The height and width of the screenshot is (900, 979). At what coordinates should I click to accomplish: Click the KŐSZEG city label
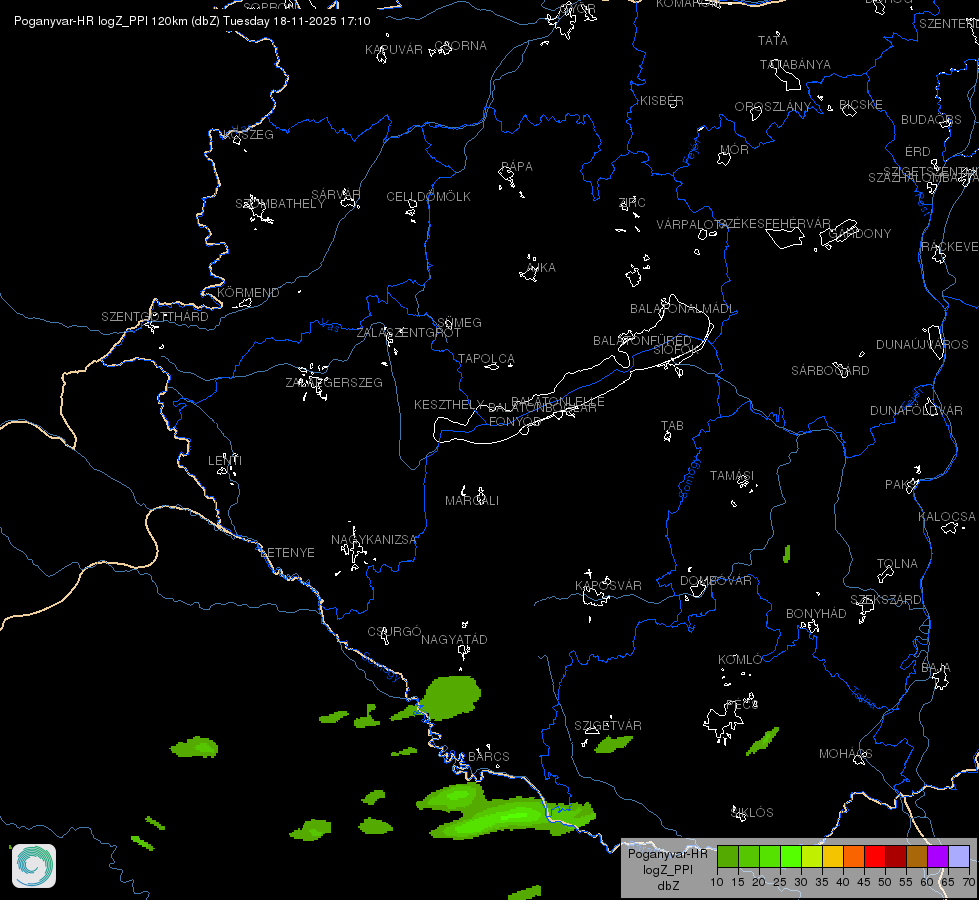(x=248, y=134)
